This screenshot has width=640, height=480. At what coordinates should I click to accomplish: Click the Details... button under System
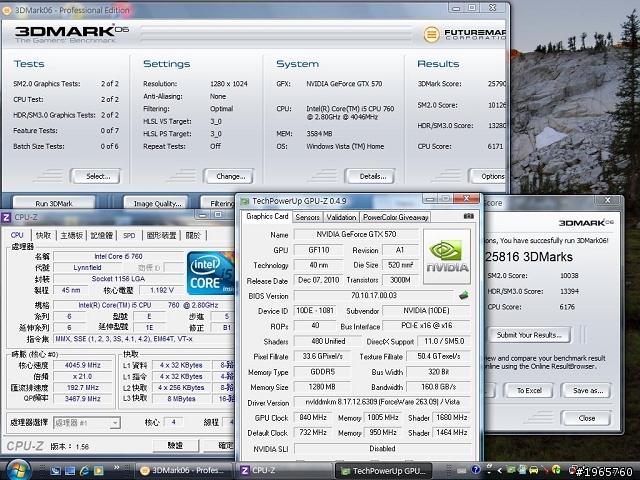pos(370,176)
